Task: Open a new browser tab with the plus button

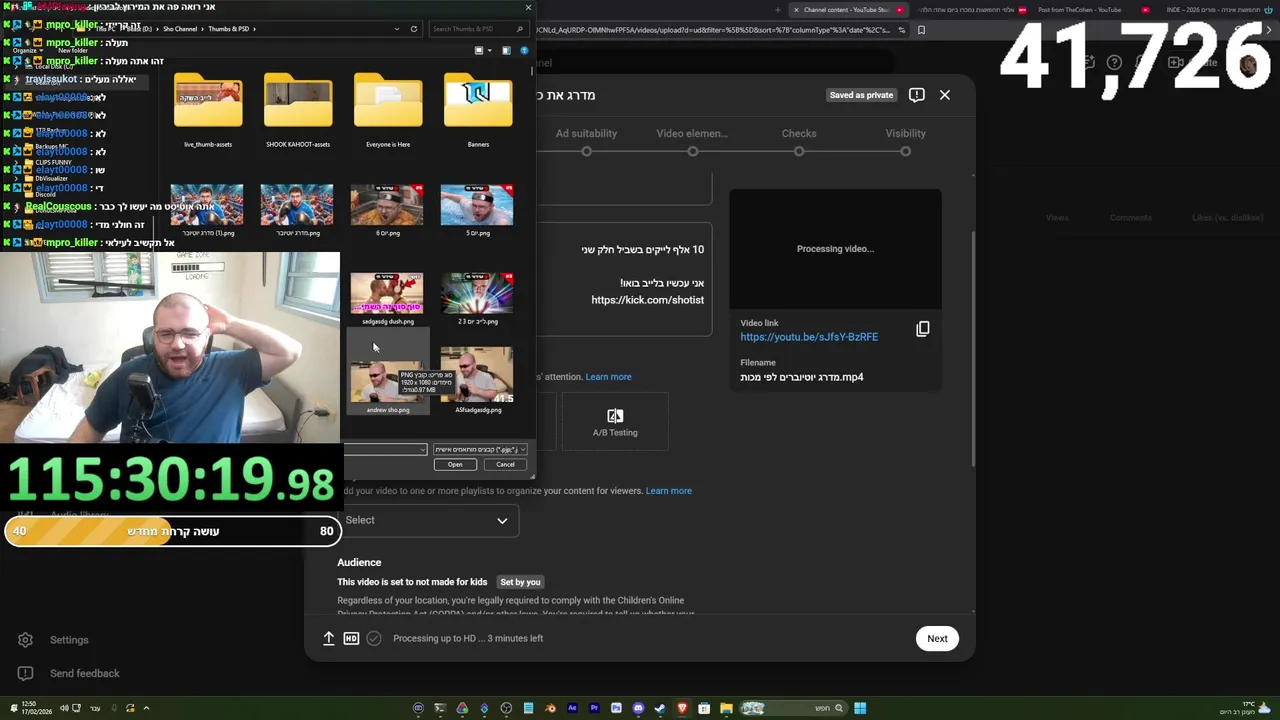Action: (778, 10)
